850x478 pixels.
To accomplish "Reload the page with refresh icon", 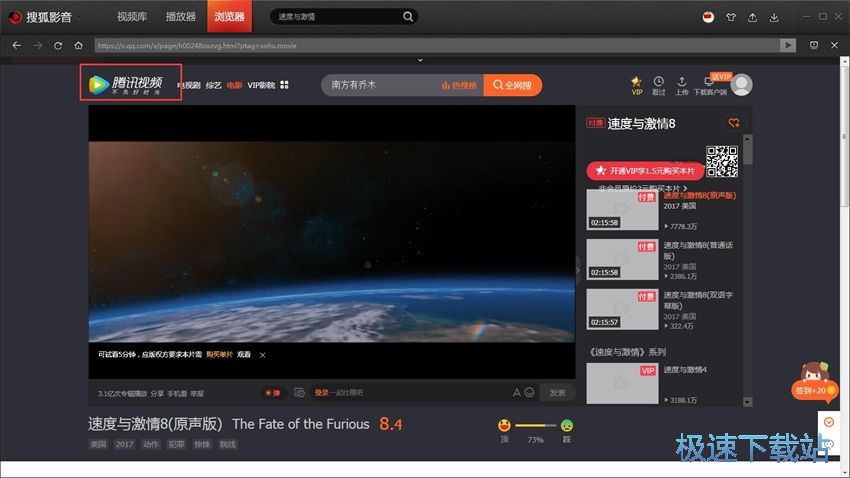I will 58,46.
